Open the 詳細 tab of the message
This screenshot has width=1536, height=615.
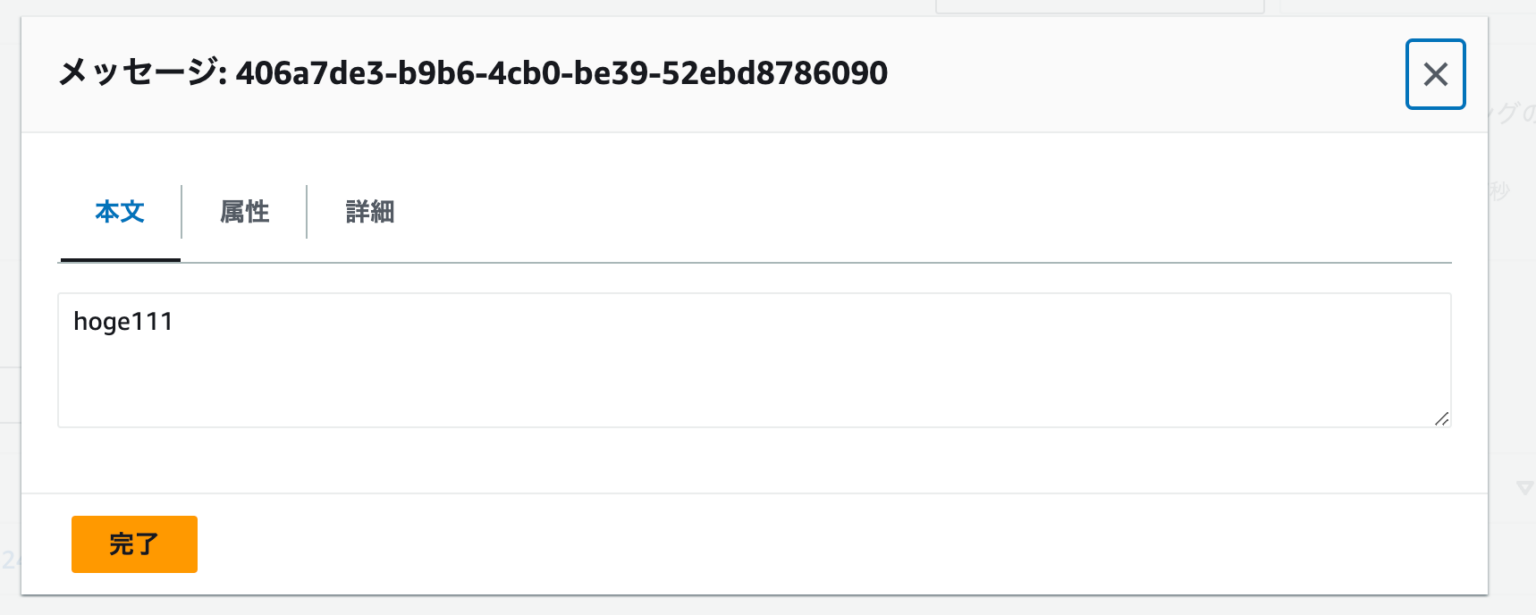[369, 212]
